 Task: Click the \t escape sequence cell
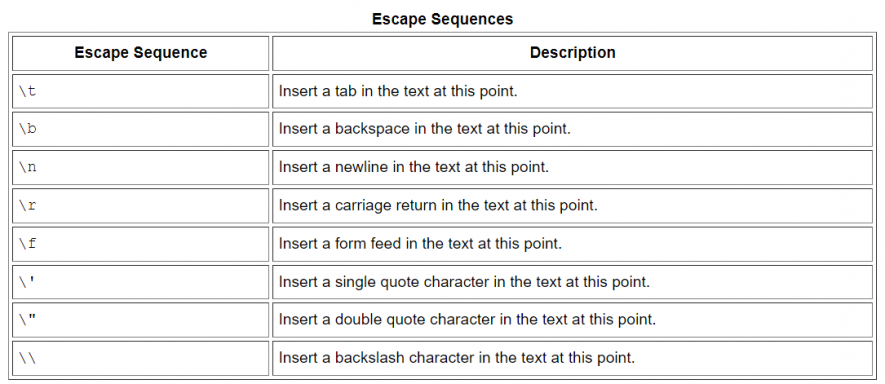pyautogui.click(x=141, y=91)
